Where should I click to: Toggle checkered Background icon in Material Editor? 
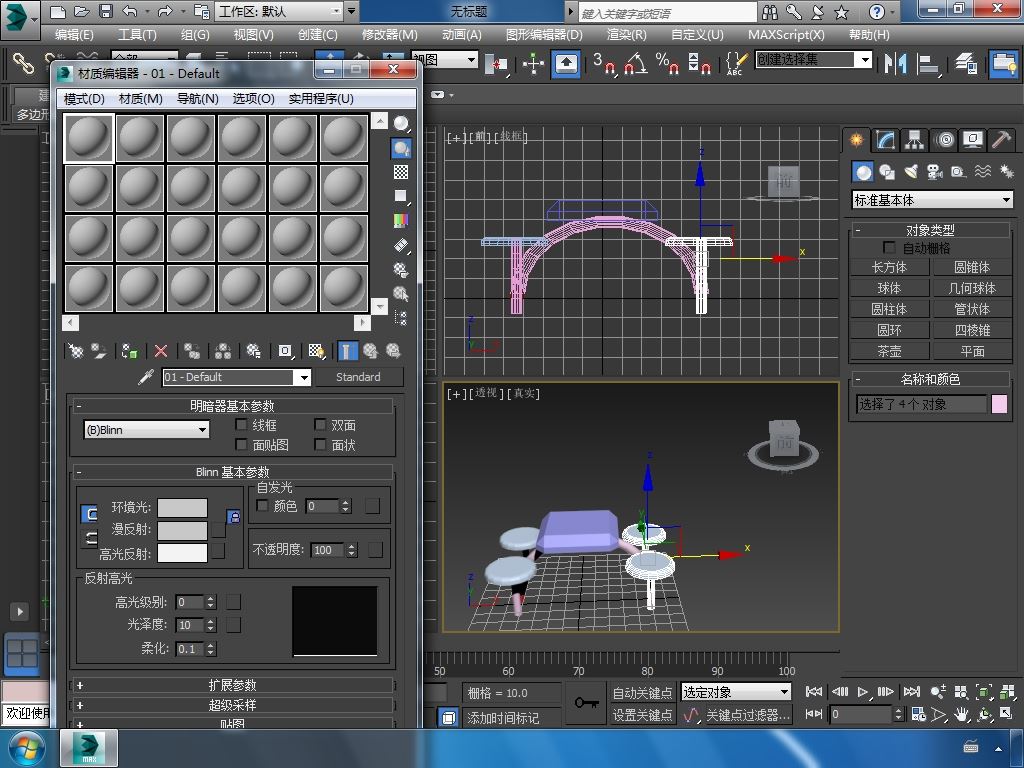tap(401, 172)
